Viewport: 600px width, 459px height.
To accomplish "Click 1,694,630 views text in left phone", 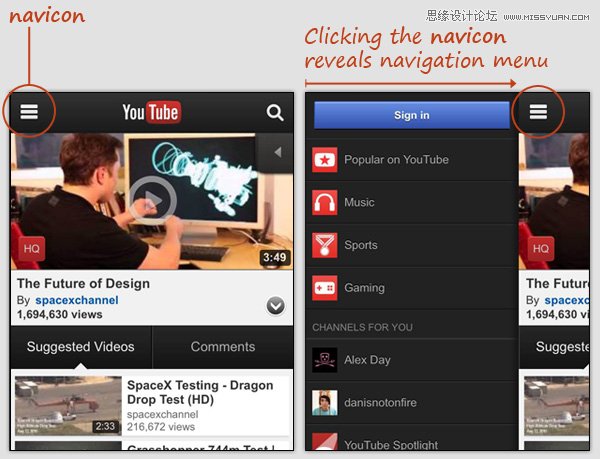I will pyautogui.click(x=60, y=314).
